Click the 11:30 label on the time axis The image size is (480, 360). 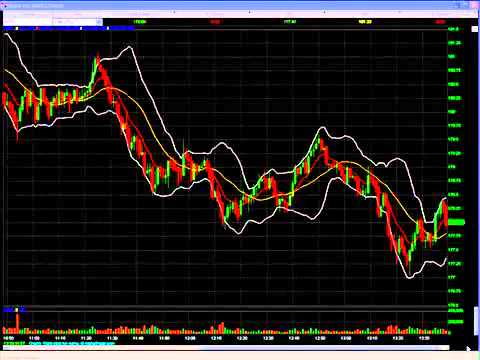click(112, 338)
